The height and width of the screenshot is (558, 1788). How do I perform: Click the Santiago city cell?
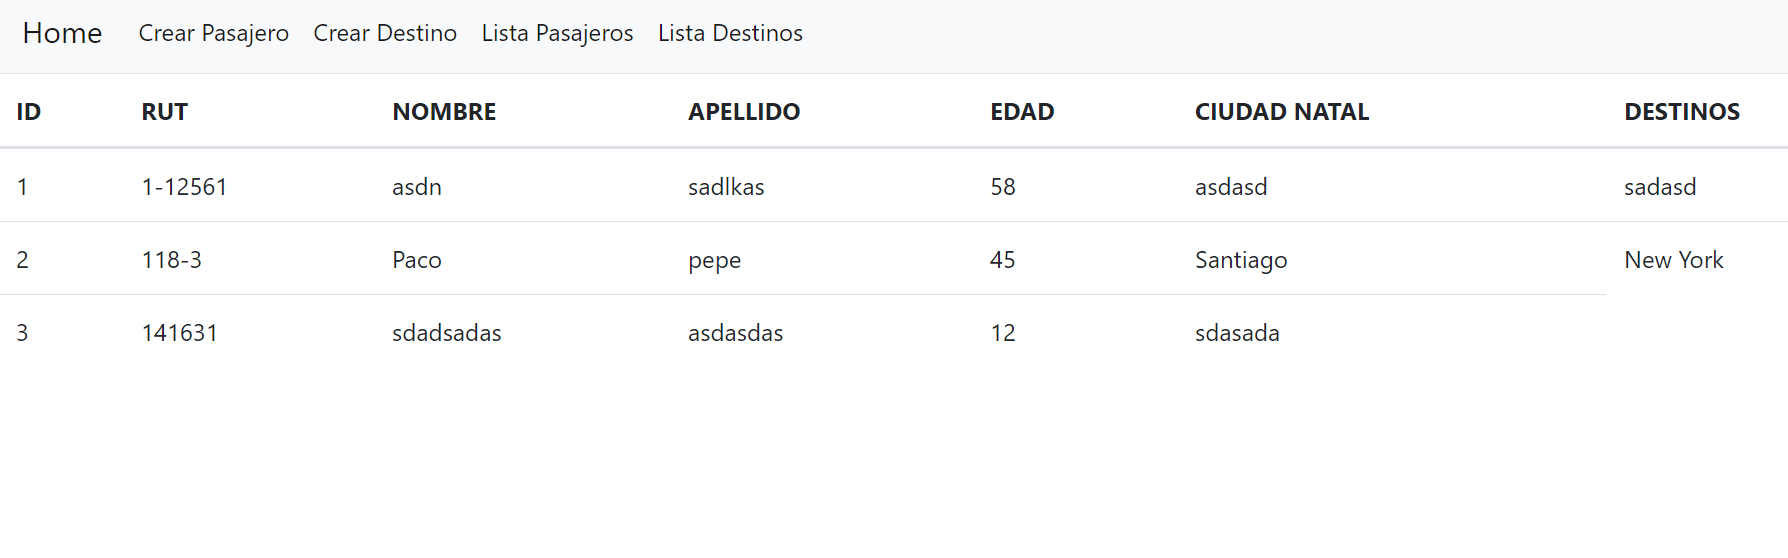1241,260
